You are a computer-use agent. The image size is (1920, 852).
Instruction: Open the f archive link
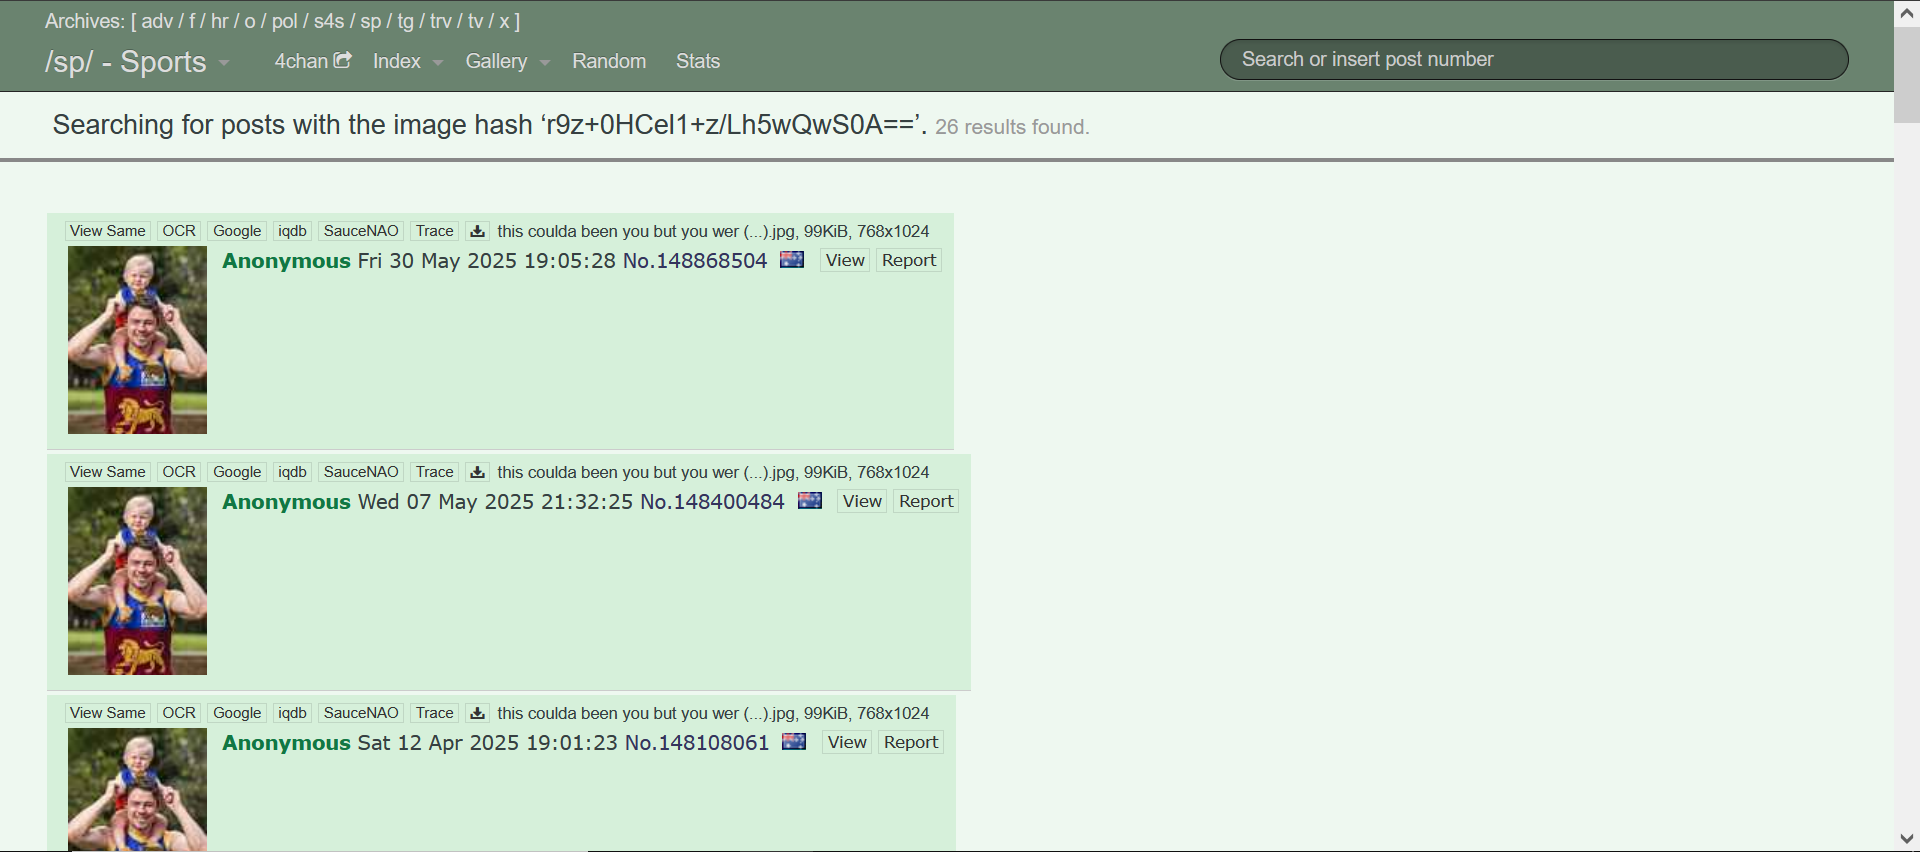point(192,21)
